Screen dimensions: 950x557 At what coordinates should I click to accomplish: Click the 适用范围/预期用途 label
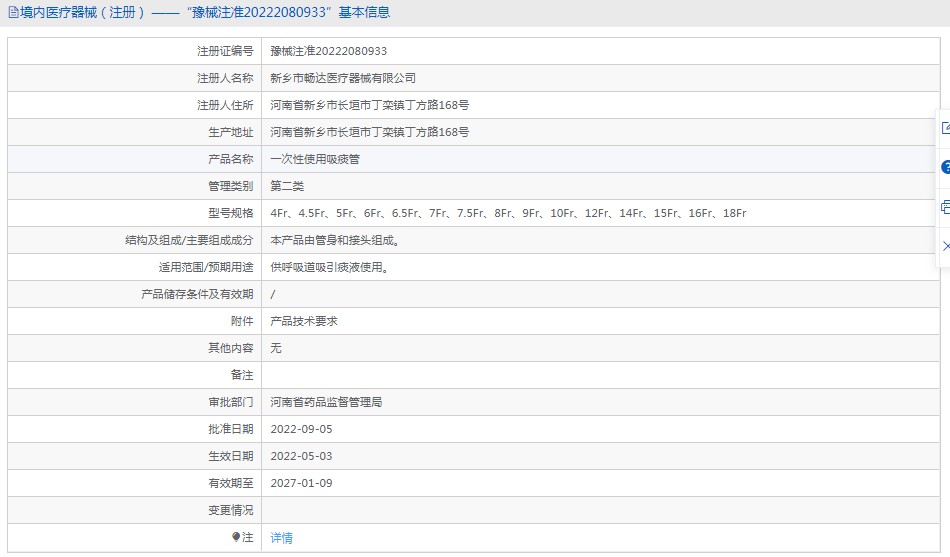click(x=206, y=267)
